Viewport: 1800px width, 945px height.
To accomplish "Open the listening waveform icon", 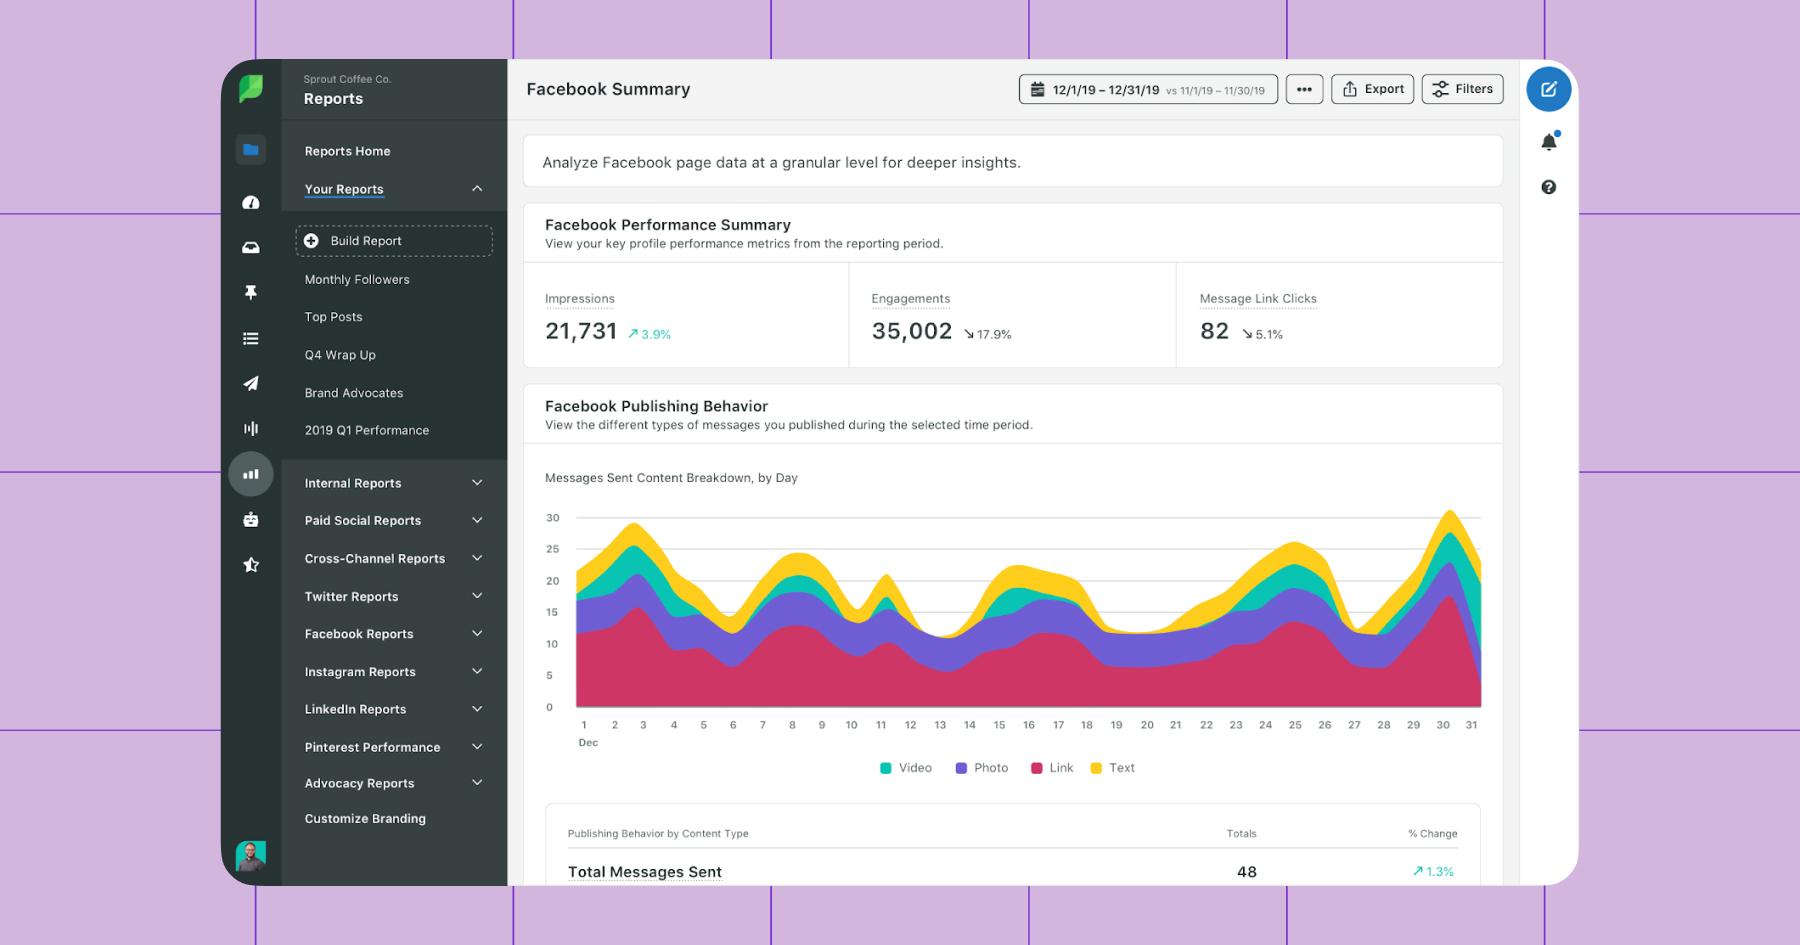I will click(x=251, y=428).
